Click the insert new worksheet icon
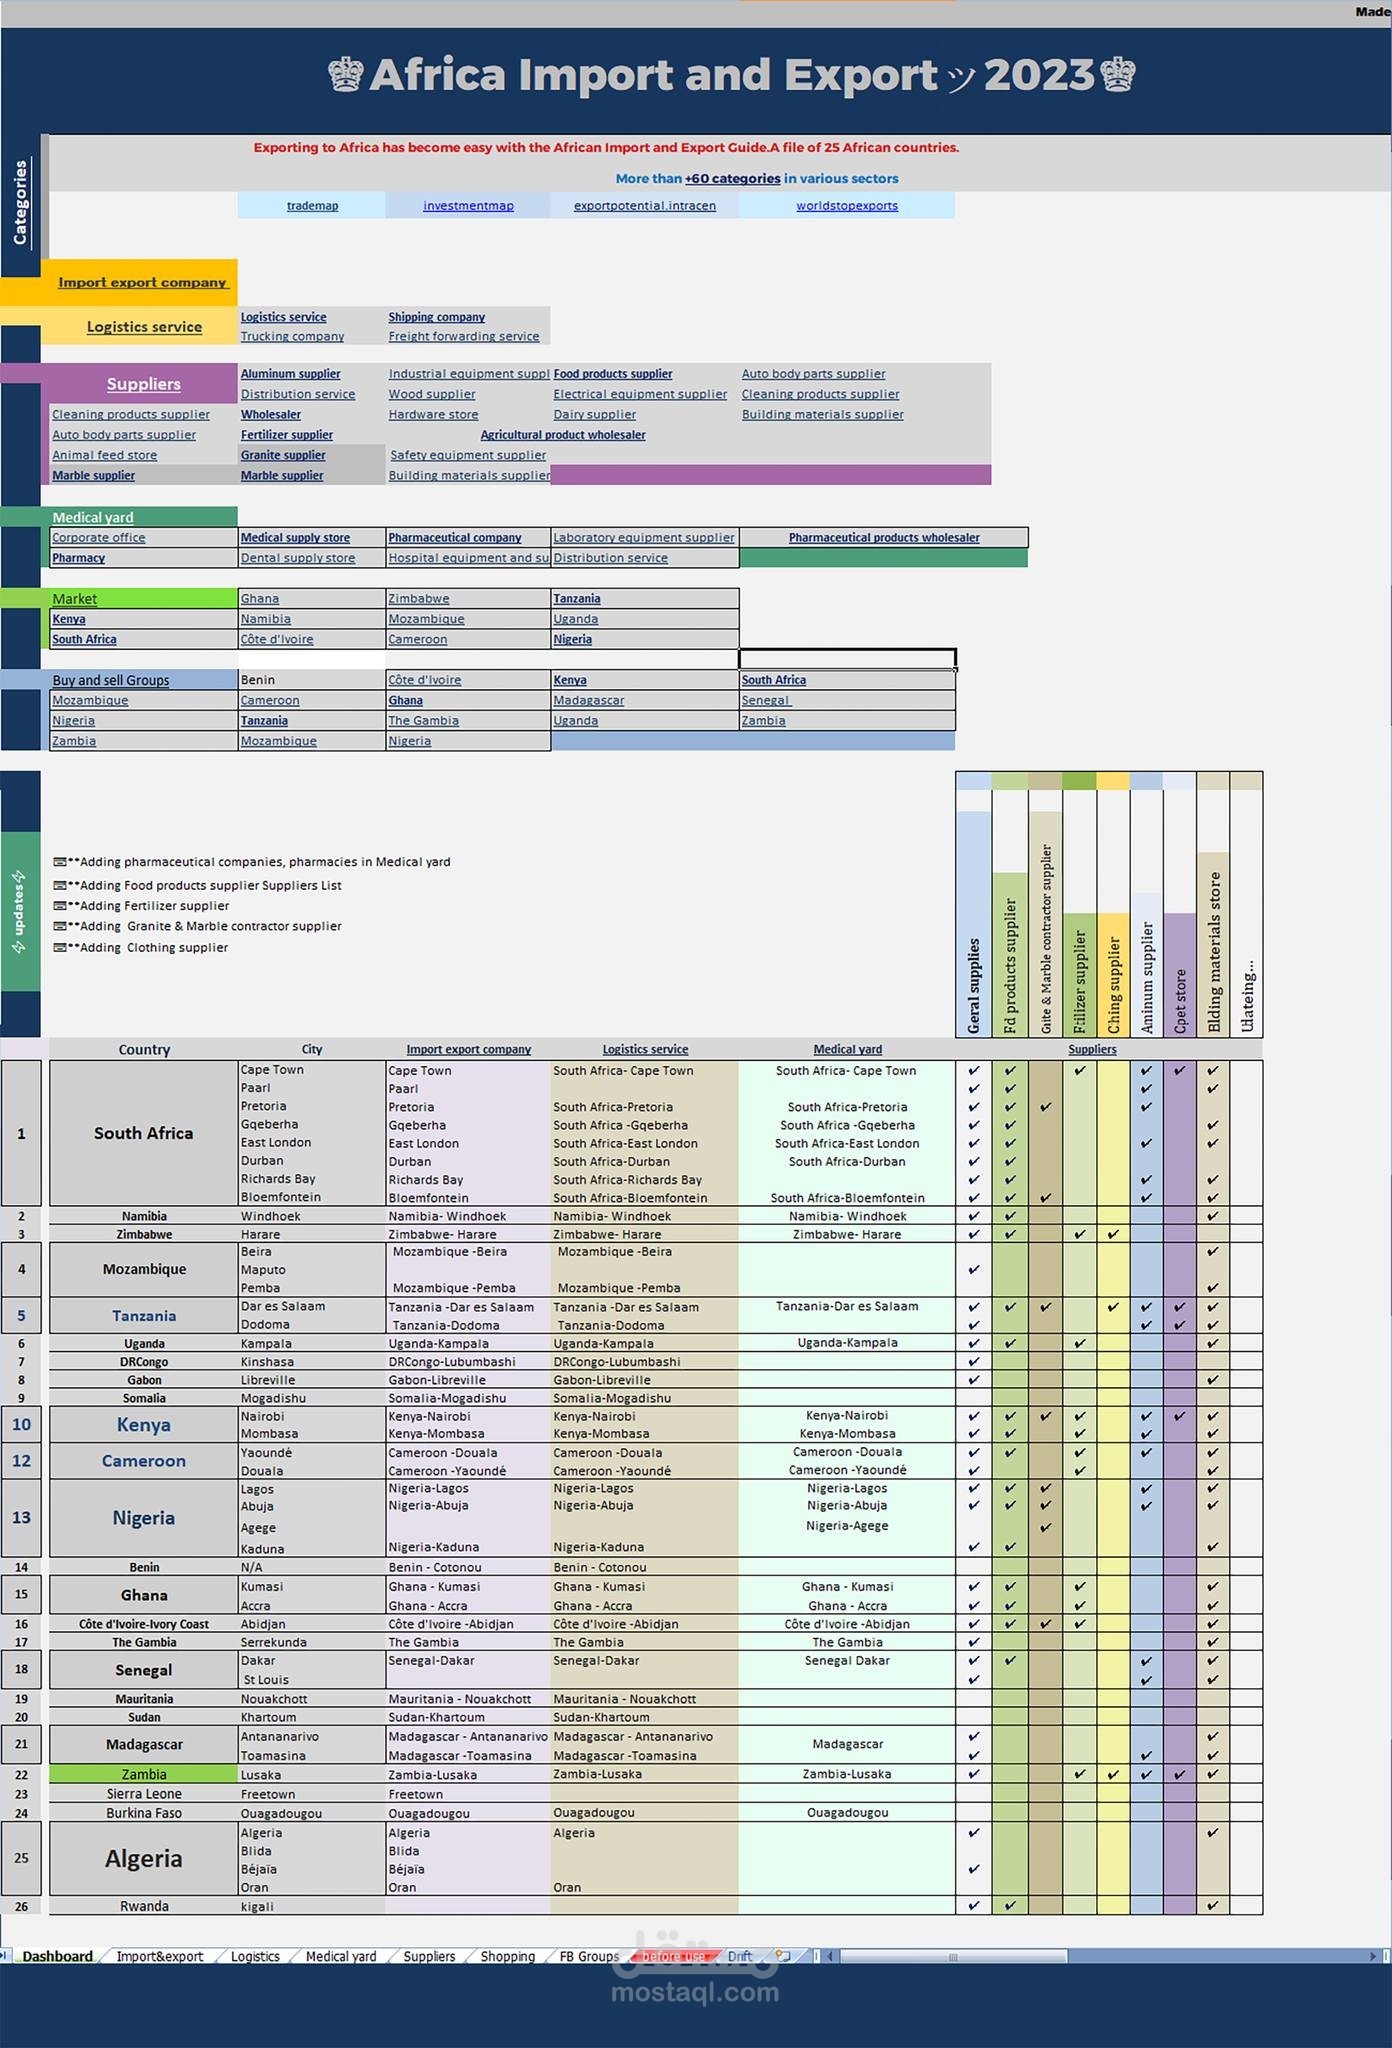The height and width of the screenshot is (2048, 1392). click(783, 1956)
